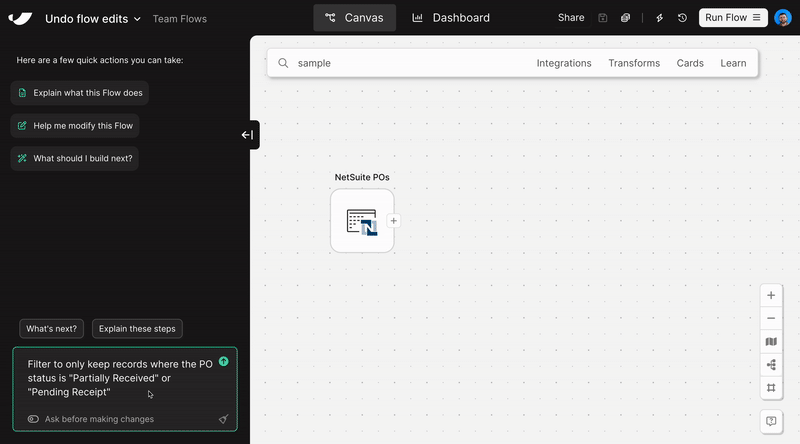Open the Undo flow edits dropdown
Image resolution: width=800 pixels, height=444 pixels.
tap(92, 19)
